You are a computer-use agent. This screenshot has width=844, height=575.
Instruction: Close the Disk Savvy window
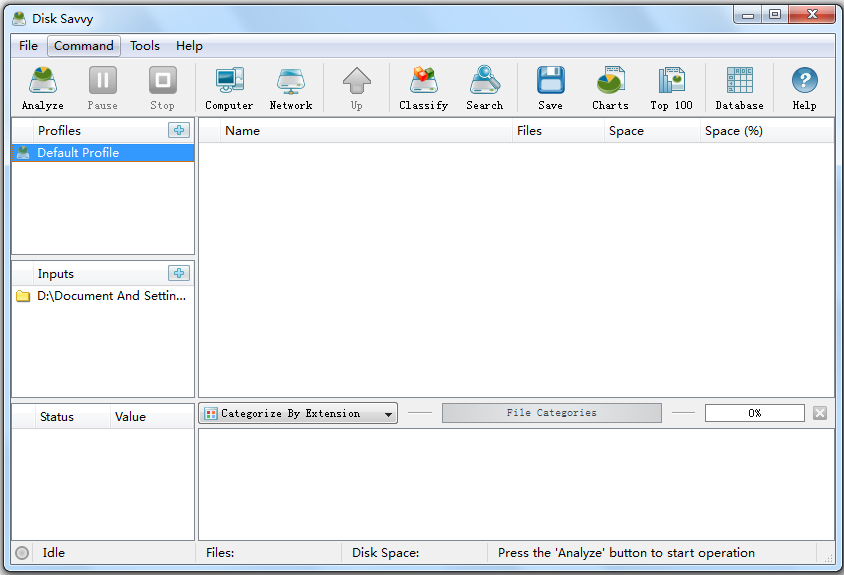[812, 15]
